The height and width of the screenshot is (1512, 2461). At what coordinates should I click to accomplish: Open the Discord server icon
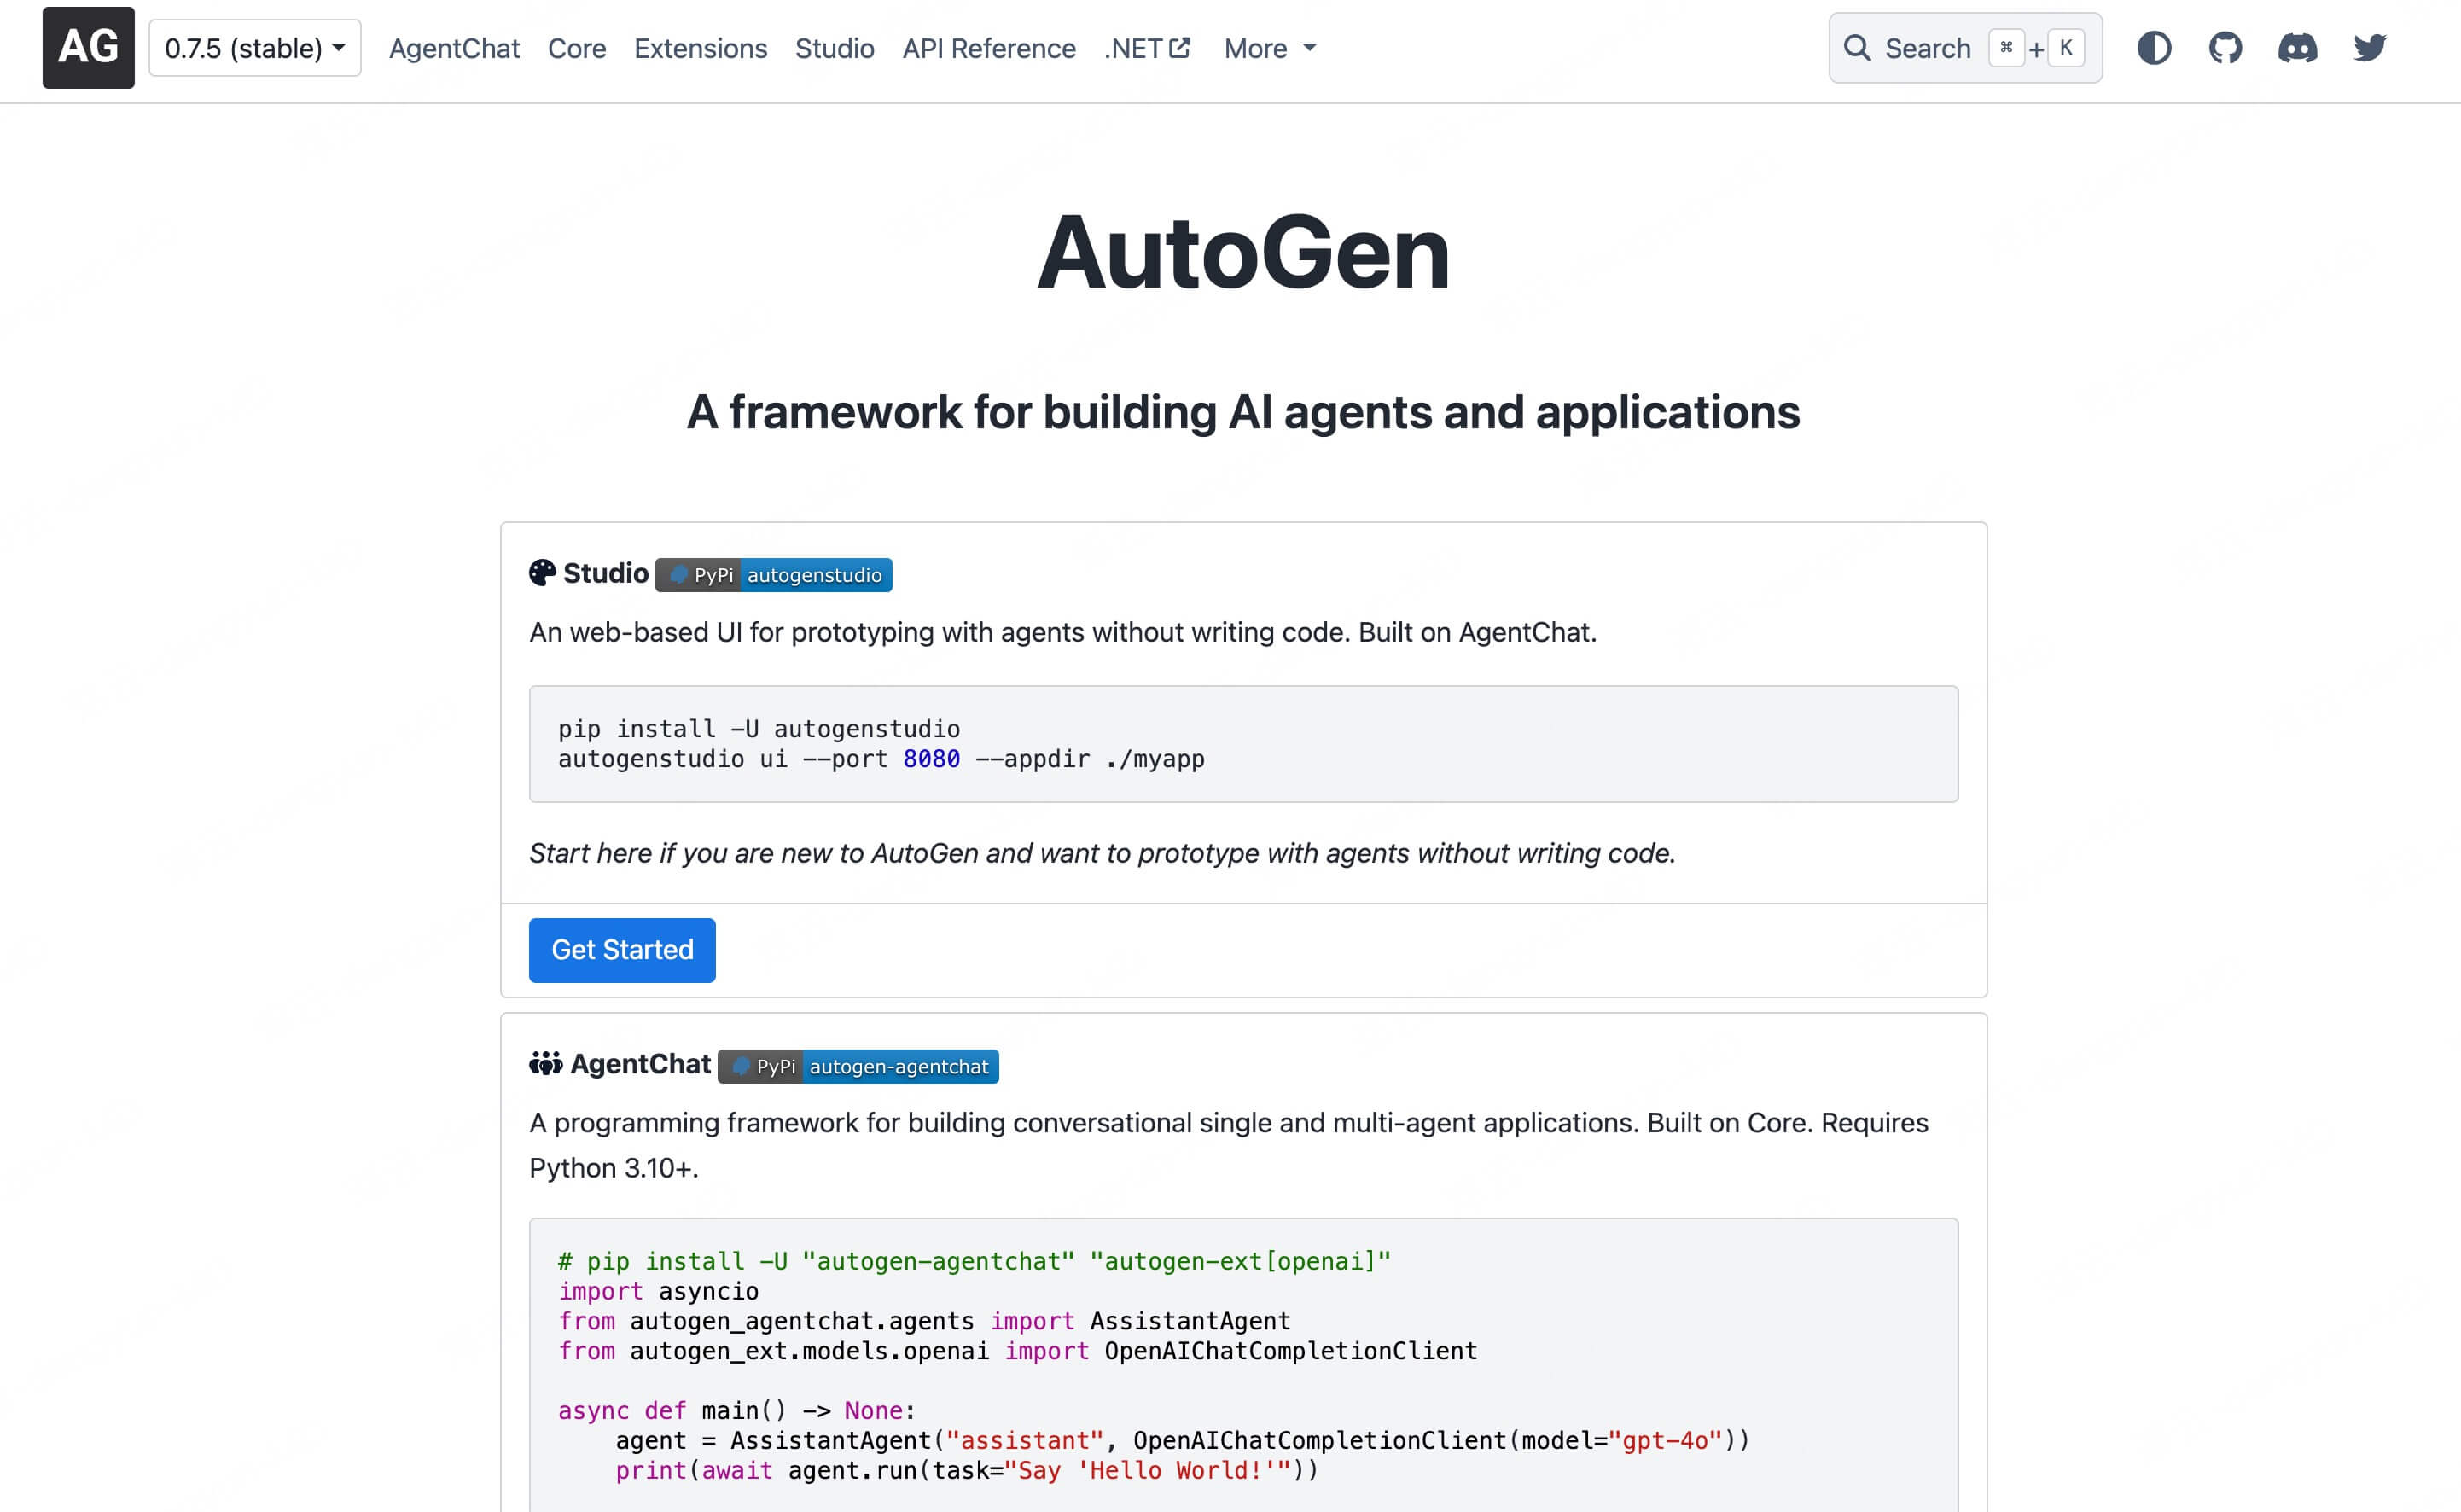2297,48
